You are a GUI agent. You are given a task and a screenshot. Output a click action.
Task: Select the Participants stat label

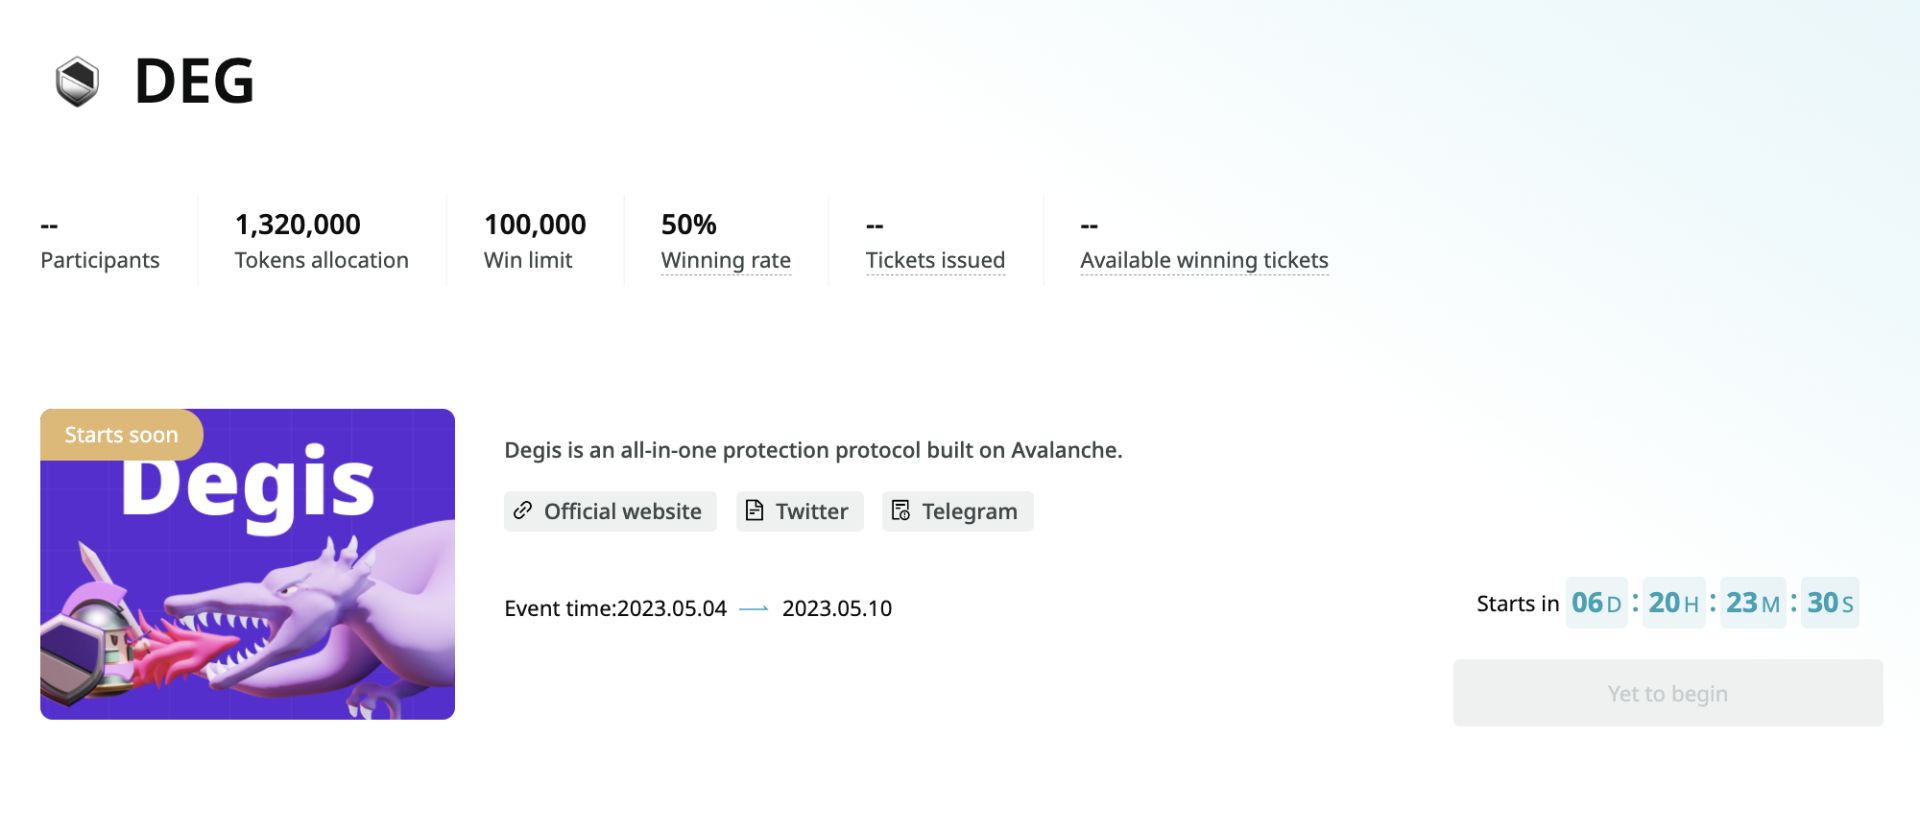pyautogui.click(x=99, y=260)
